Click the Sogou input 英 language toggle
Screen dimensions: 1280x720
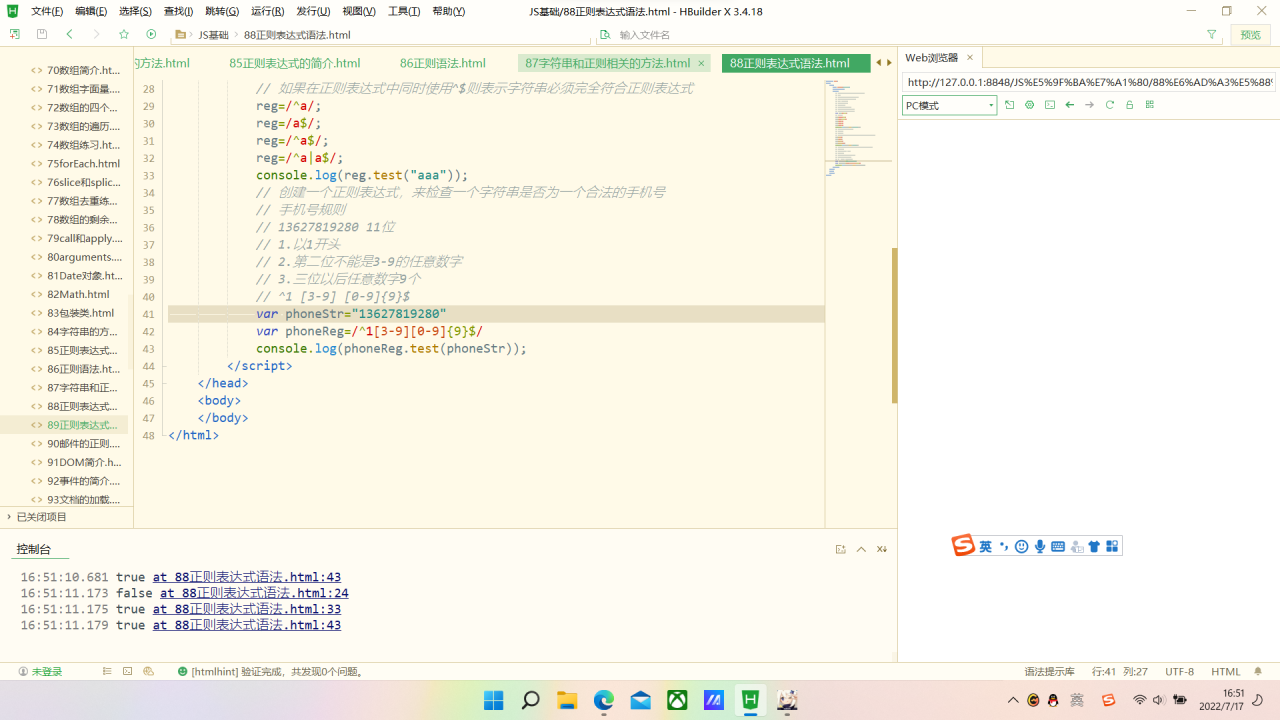point(986,546)
